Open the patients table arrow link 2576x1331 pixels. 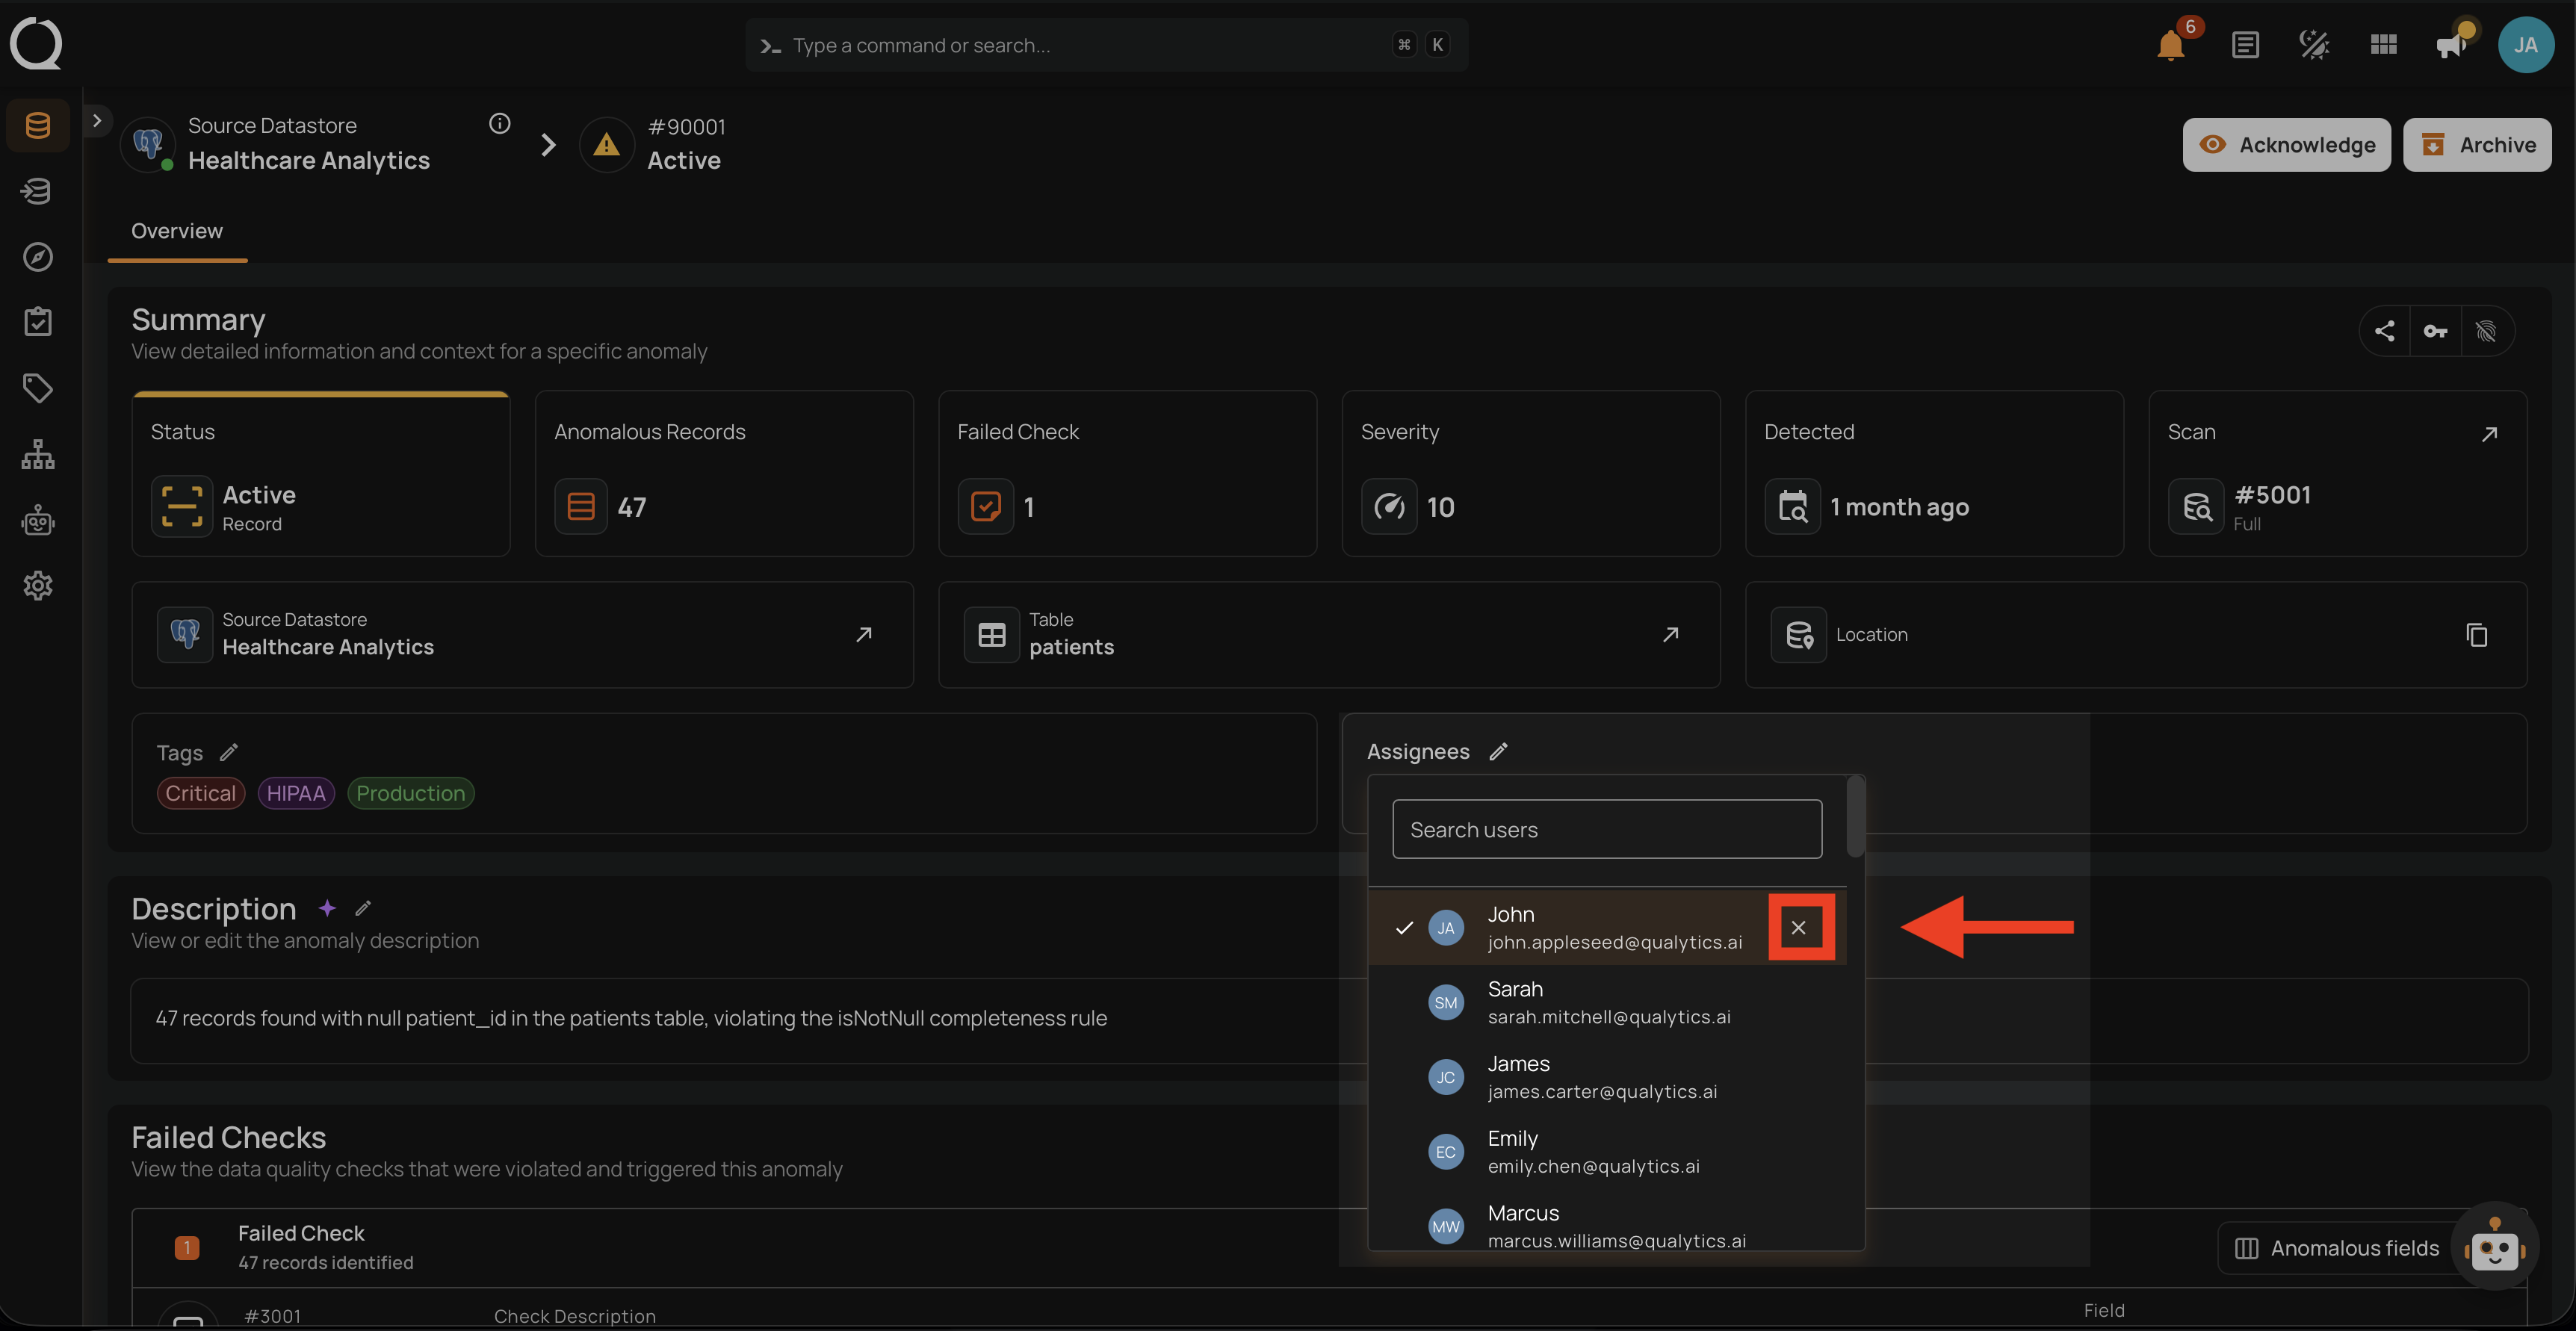coord(1670,635)
